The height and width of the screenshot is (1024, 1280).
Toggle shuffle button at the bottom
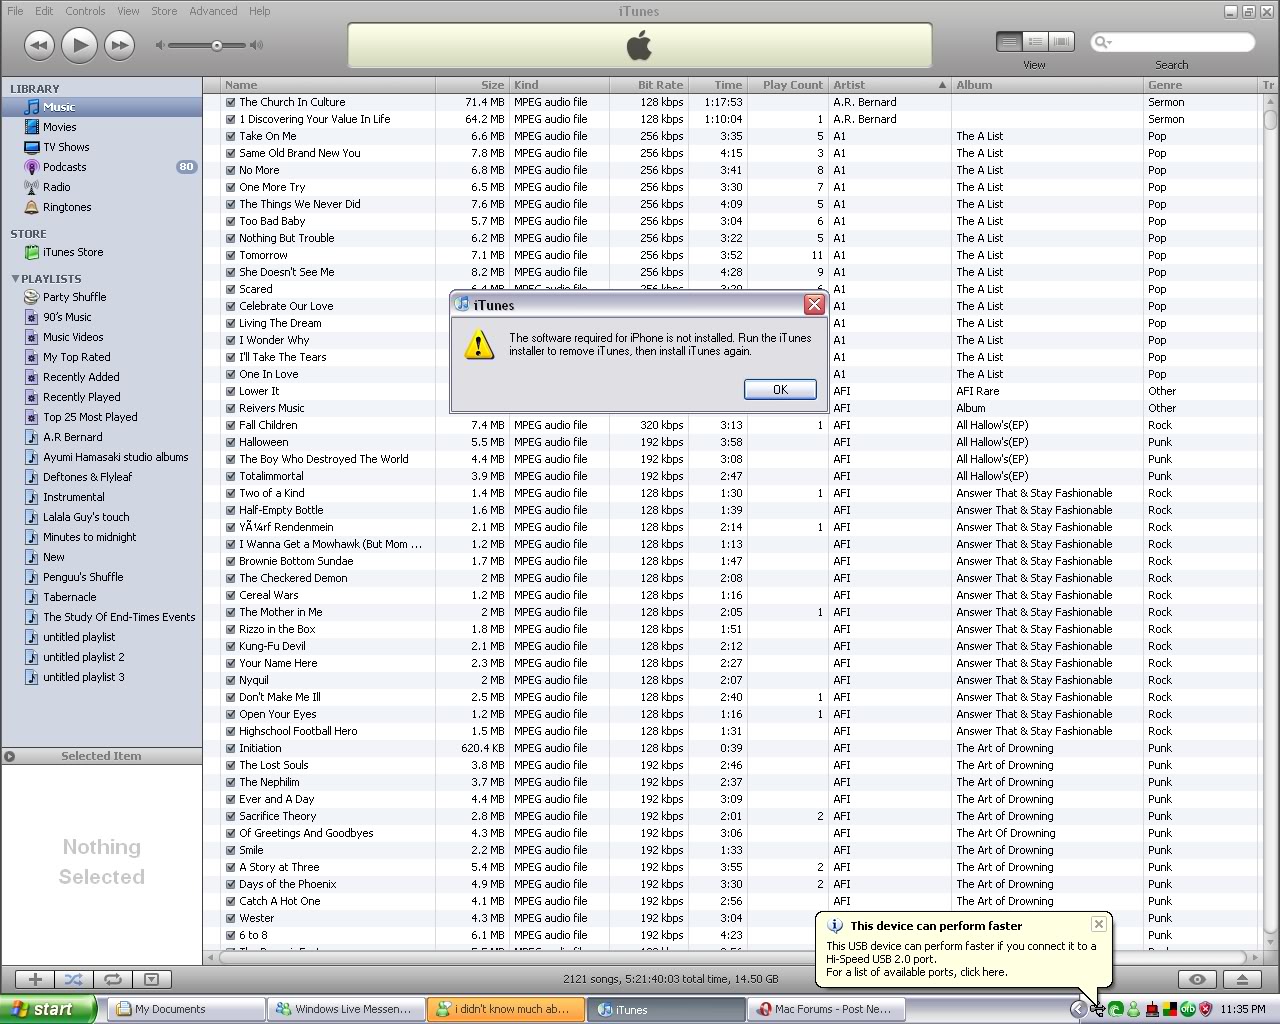click(x=73, y=980)
